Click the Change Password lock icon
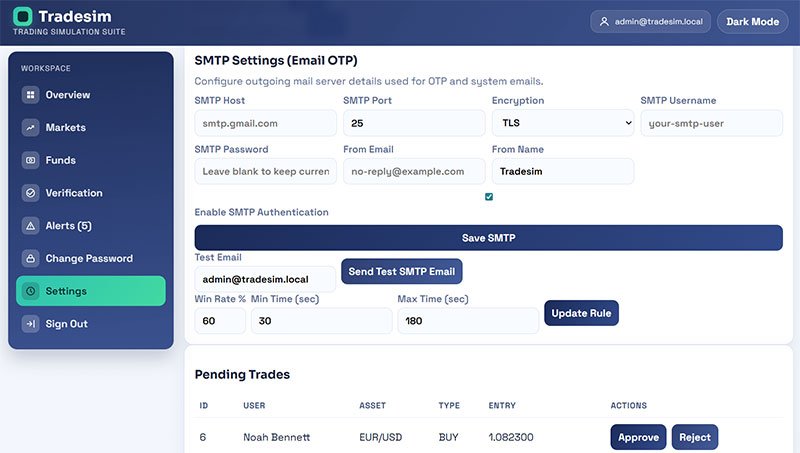Viewport: 800px width, 453px height. [x=31, y=258]
